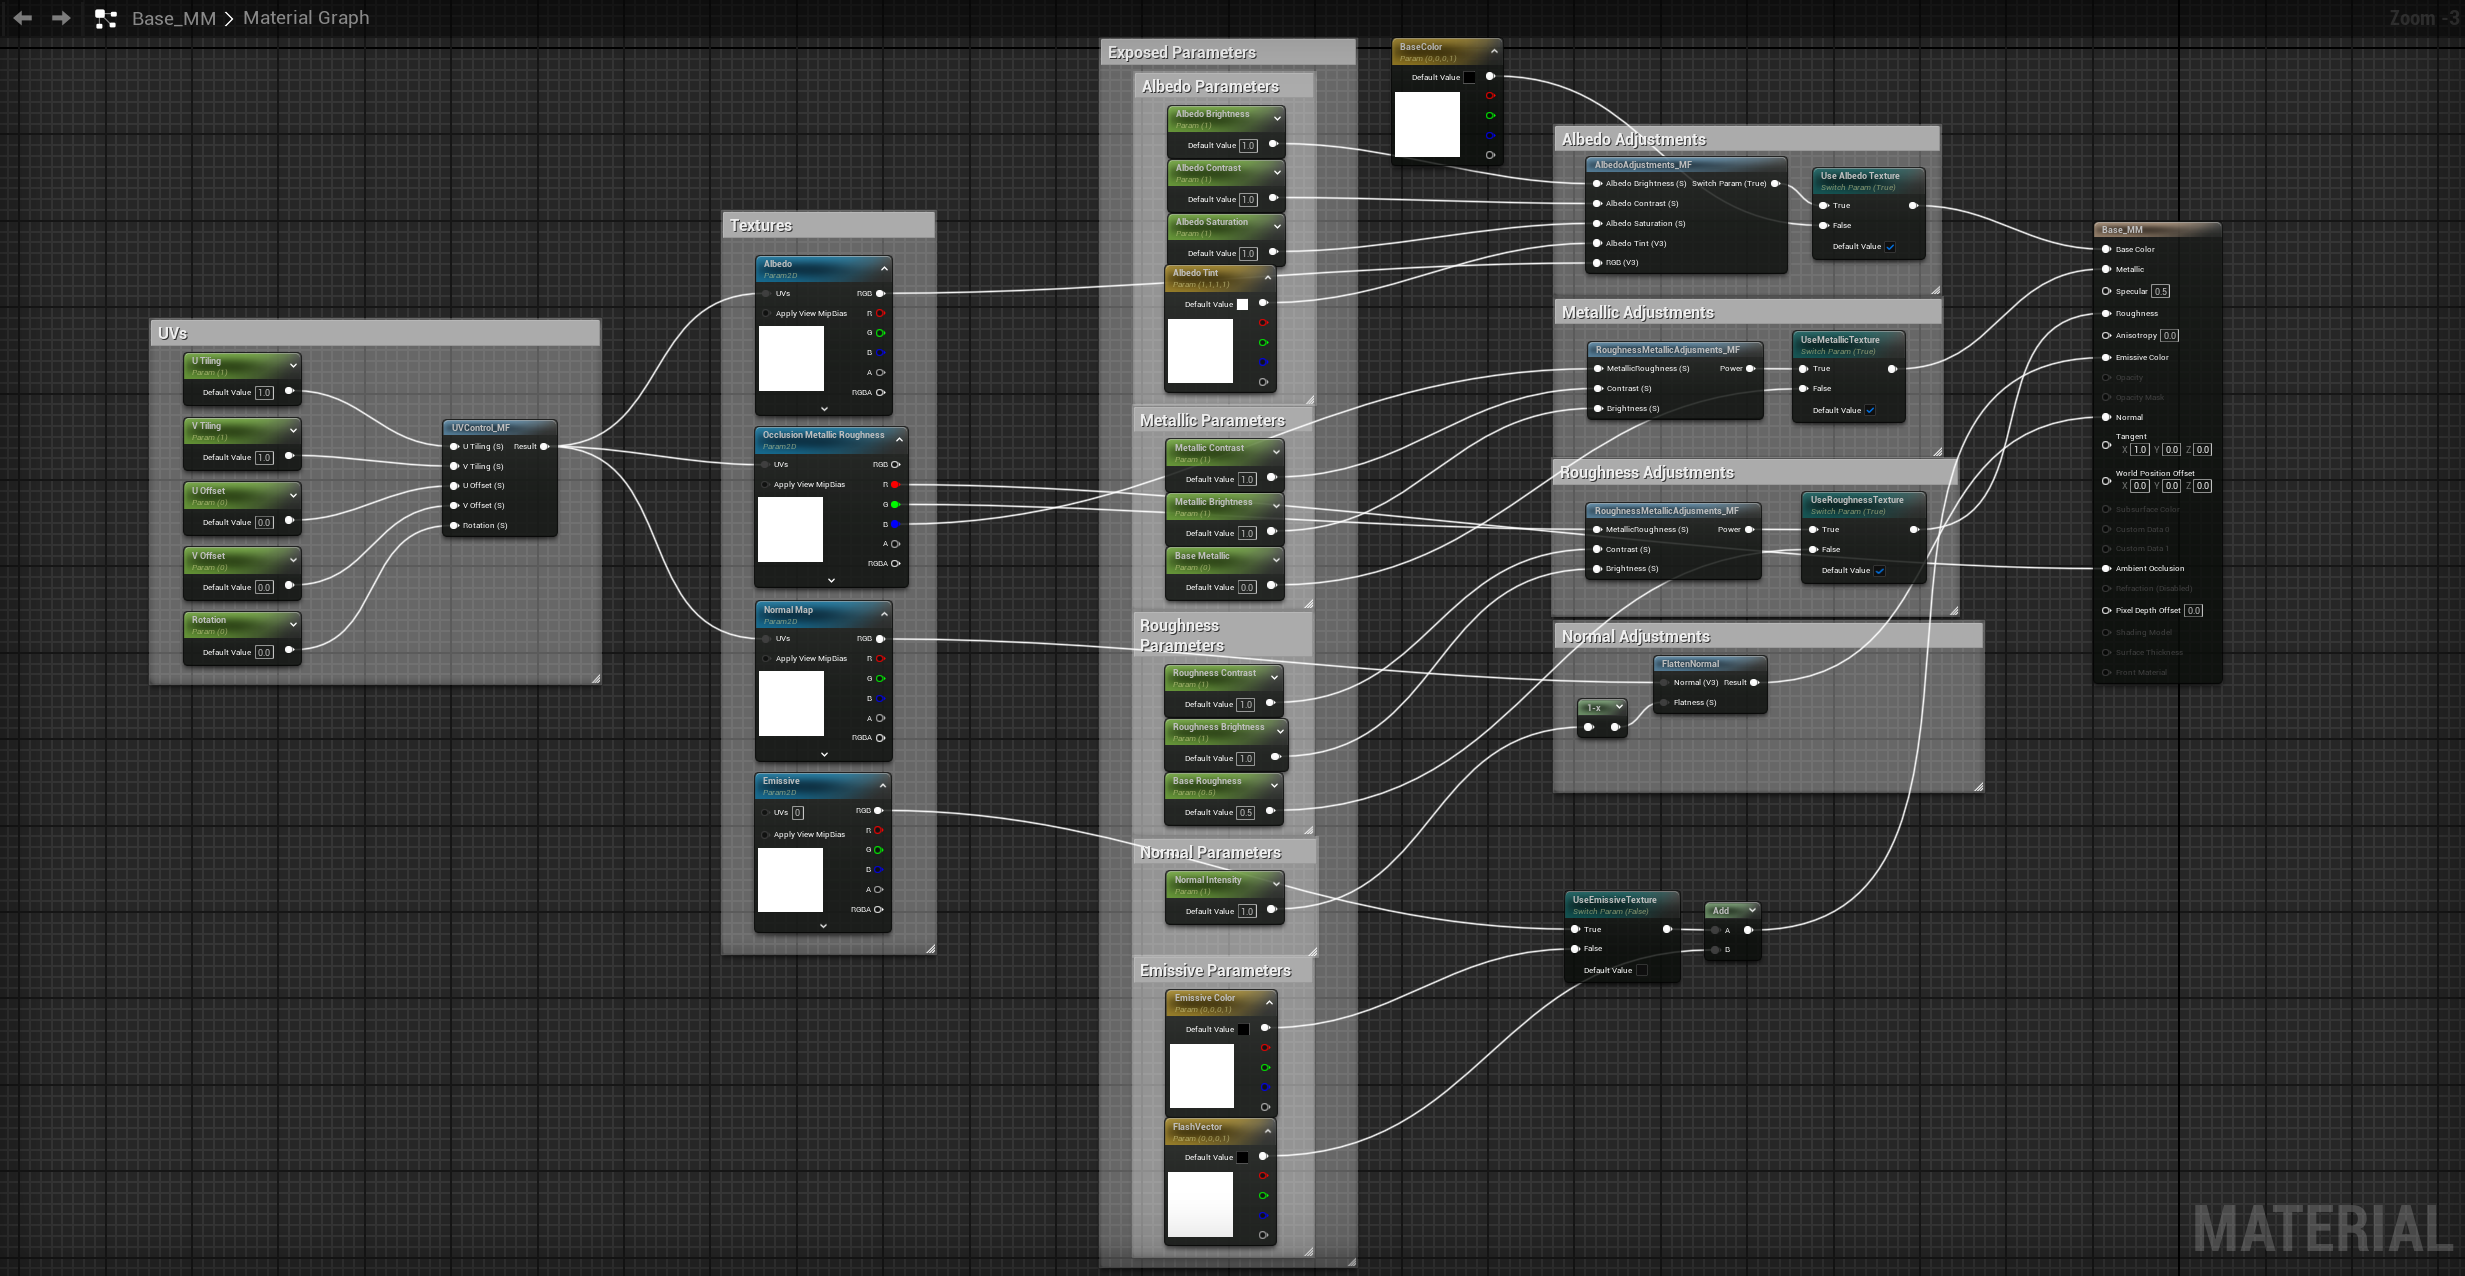
Task: Collapse the U Tiling parameter node
Action: pyautogui.click(x=293, y=366)
